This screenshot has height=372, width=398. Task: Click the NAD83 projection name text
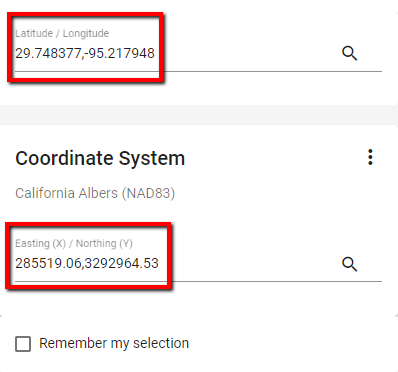(95, 193)
